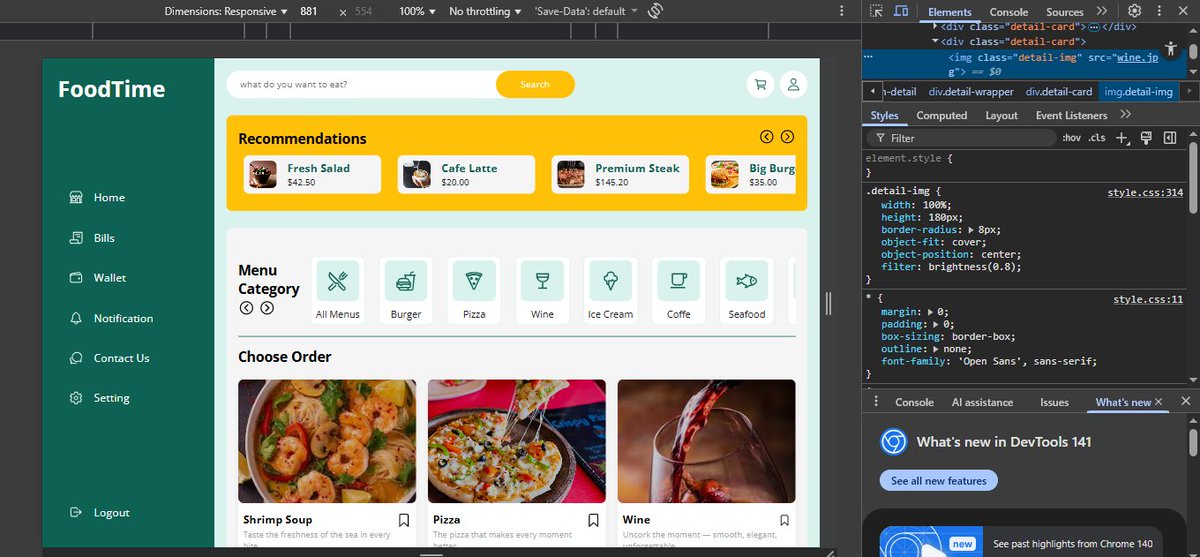
Task: Bookmark the Pizza order card
Action: pos(593,520)
